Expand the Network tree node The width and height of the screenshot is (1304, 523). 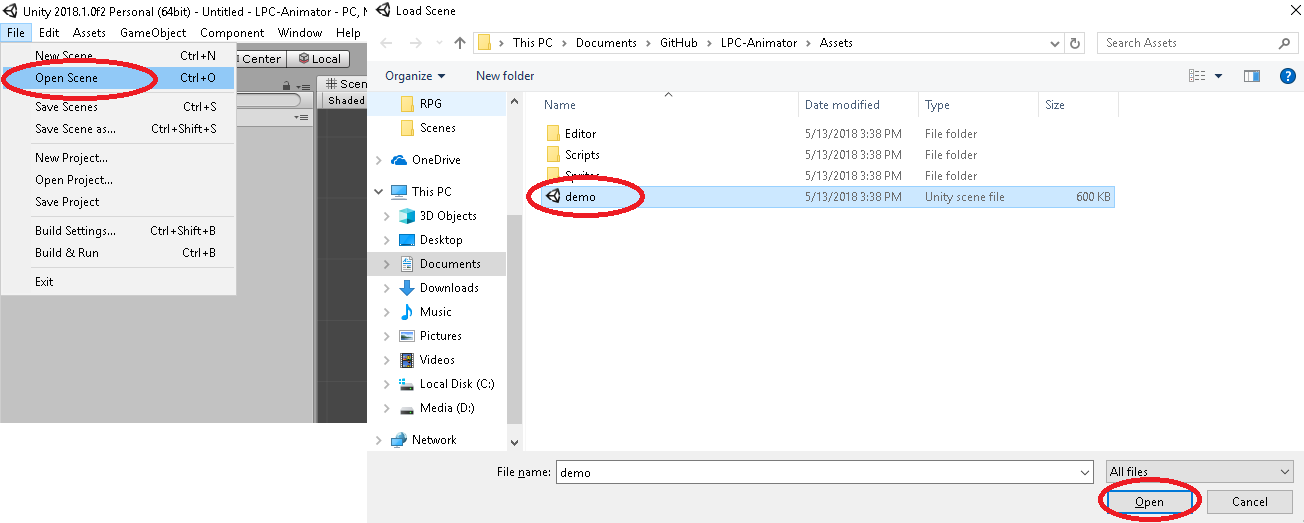(x=378, y=440)
